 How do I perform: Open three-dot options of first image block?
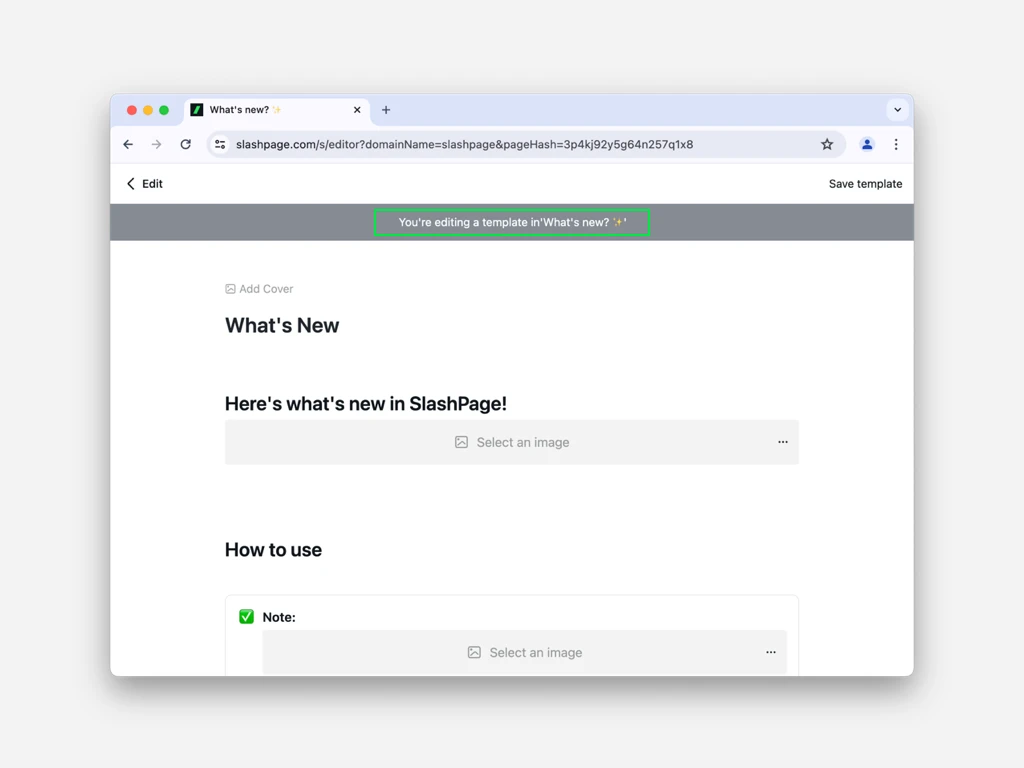point(782,442)
